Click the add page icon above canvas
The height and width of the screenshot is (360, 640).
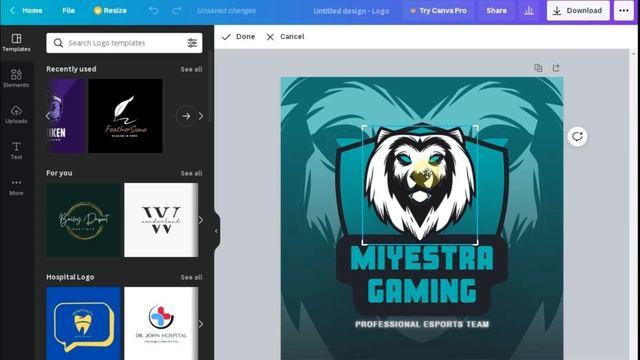click(x=556, y=68)
